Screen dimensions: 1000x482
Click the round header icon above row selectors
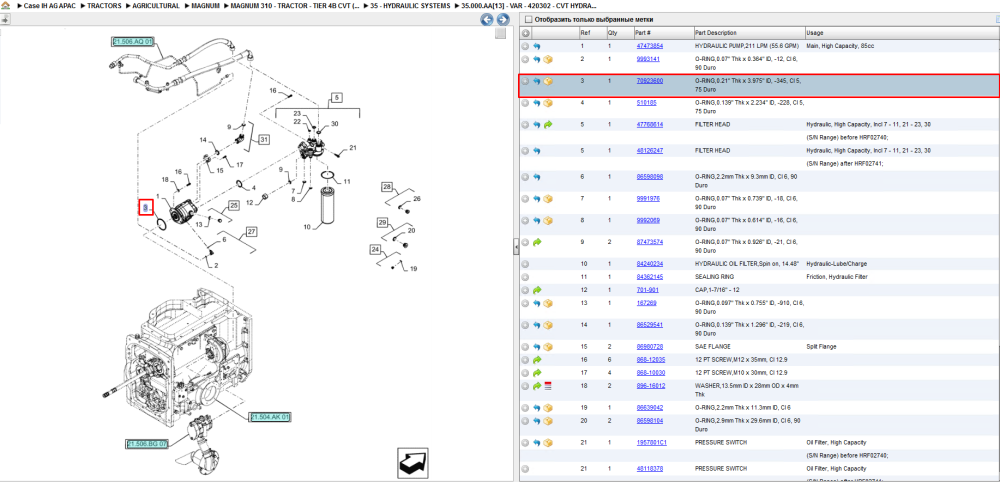pos(526,33)
